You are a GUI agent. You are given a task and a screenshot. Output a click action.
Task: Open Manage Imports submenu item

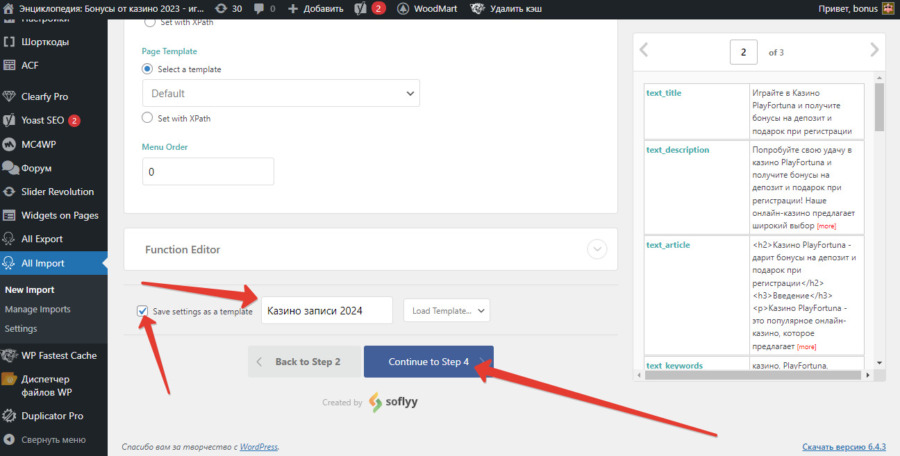click(x=37, y=309)
